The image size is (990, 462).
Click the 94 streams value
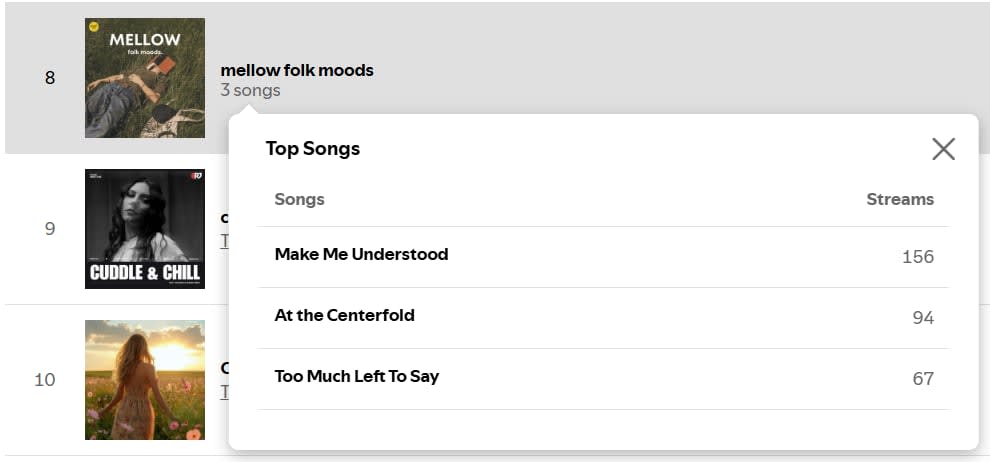click(x=922, y=318)
